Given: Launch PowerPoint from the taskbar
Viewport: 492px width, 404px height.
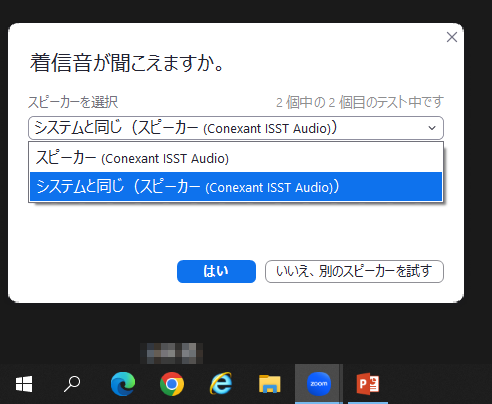Looking at the screenshot, I should 368,384.
